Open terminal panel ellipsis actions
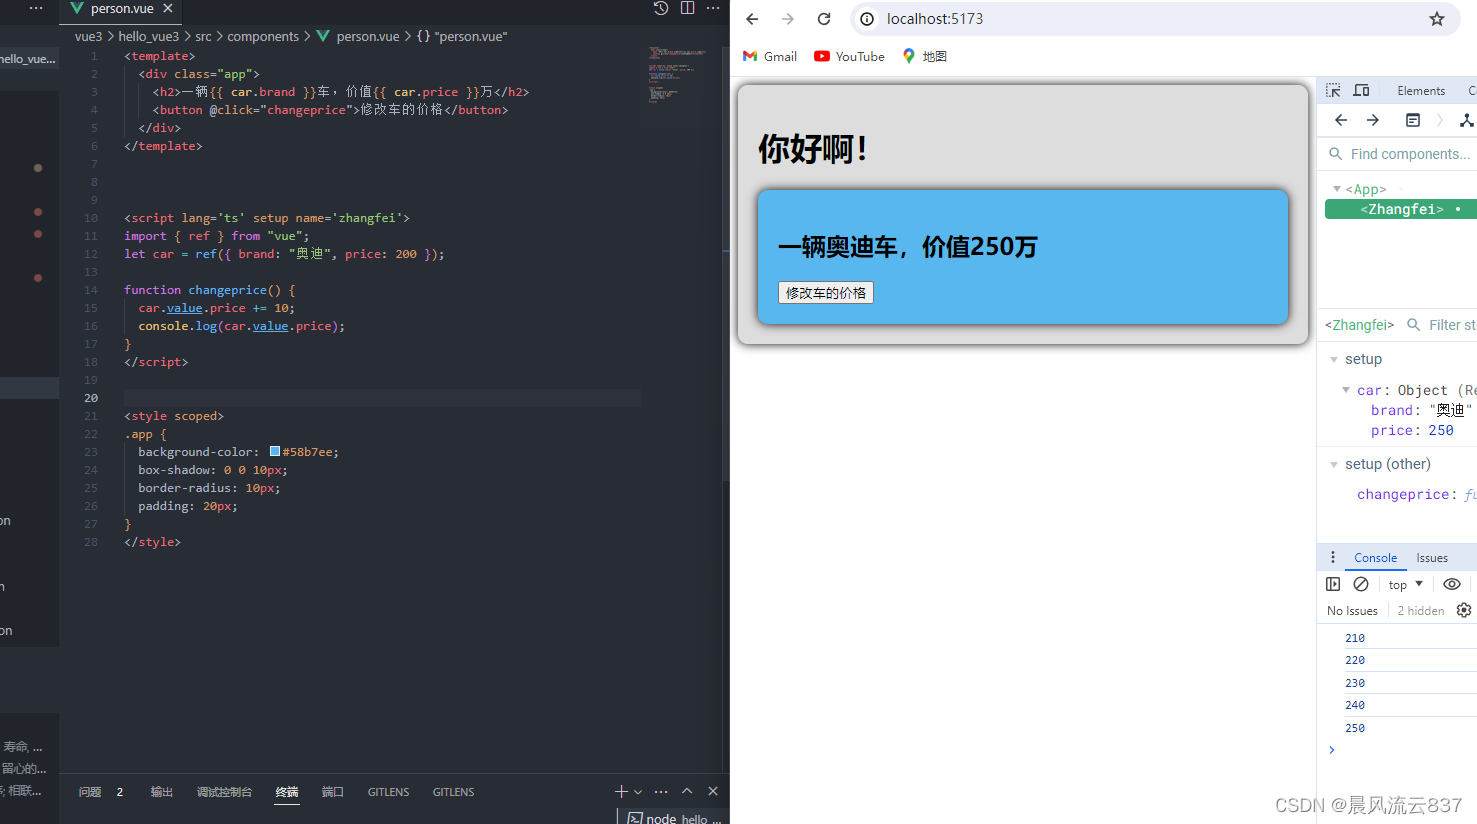The height and width of the screenshot is (824, 1477). (661, 791)
